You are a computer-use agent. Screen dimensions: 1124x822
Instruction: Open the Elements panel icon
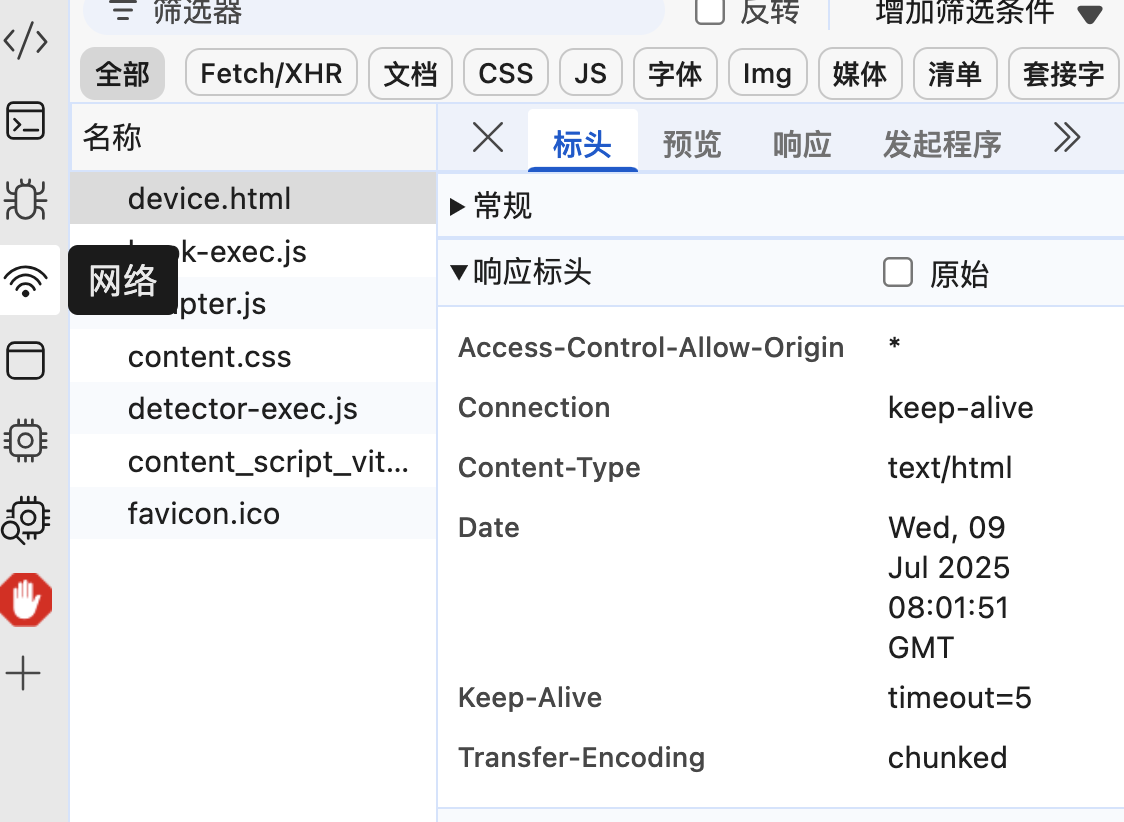[26, 42]
